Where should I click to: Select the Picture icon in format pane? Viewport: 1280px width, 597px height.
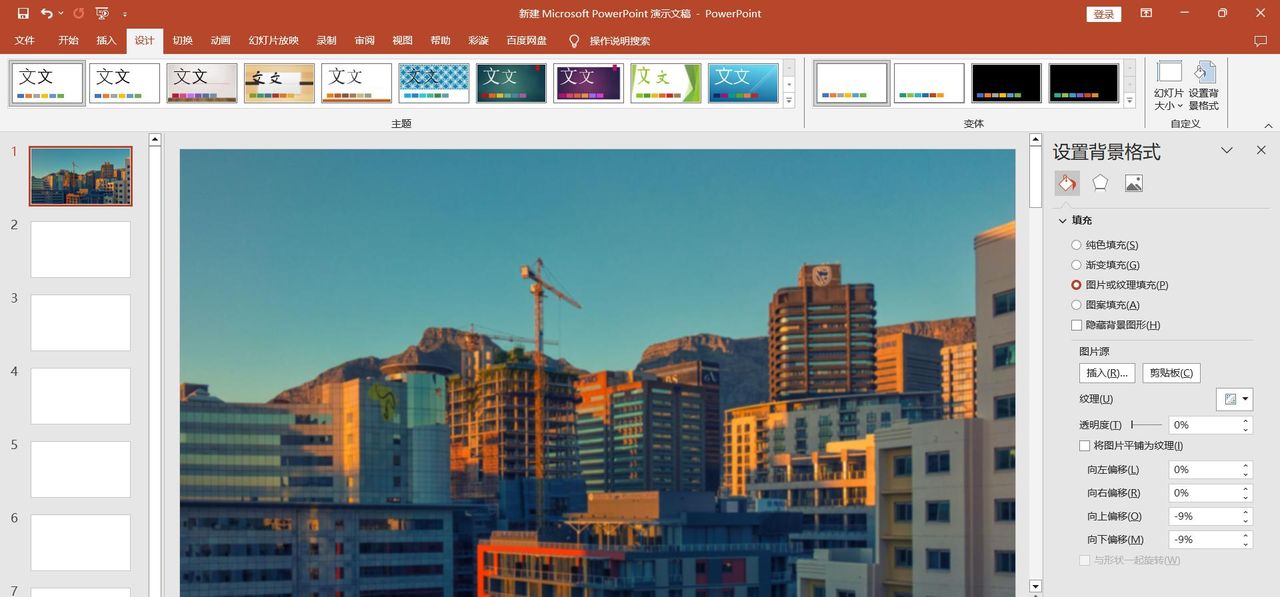point(1133,183)
